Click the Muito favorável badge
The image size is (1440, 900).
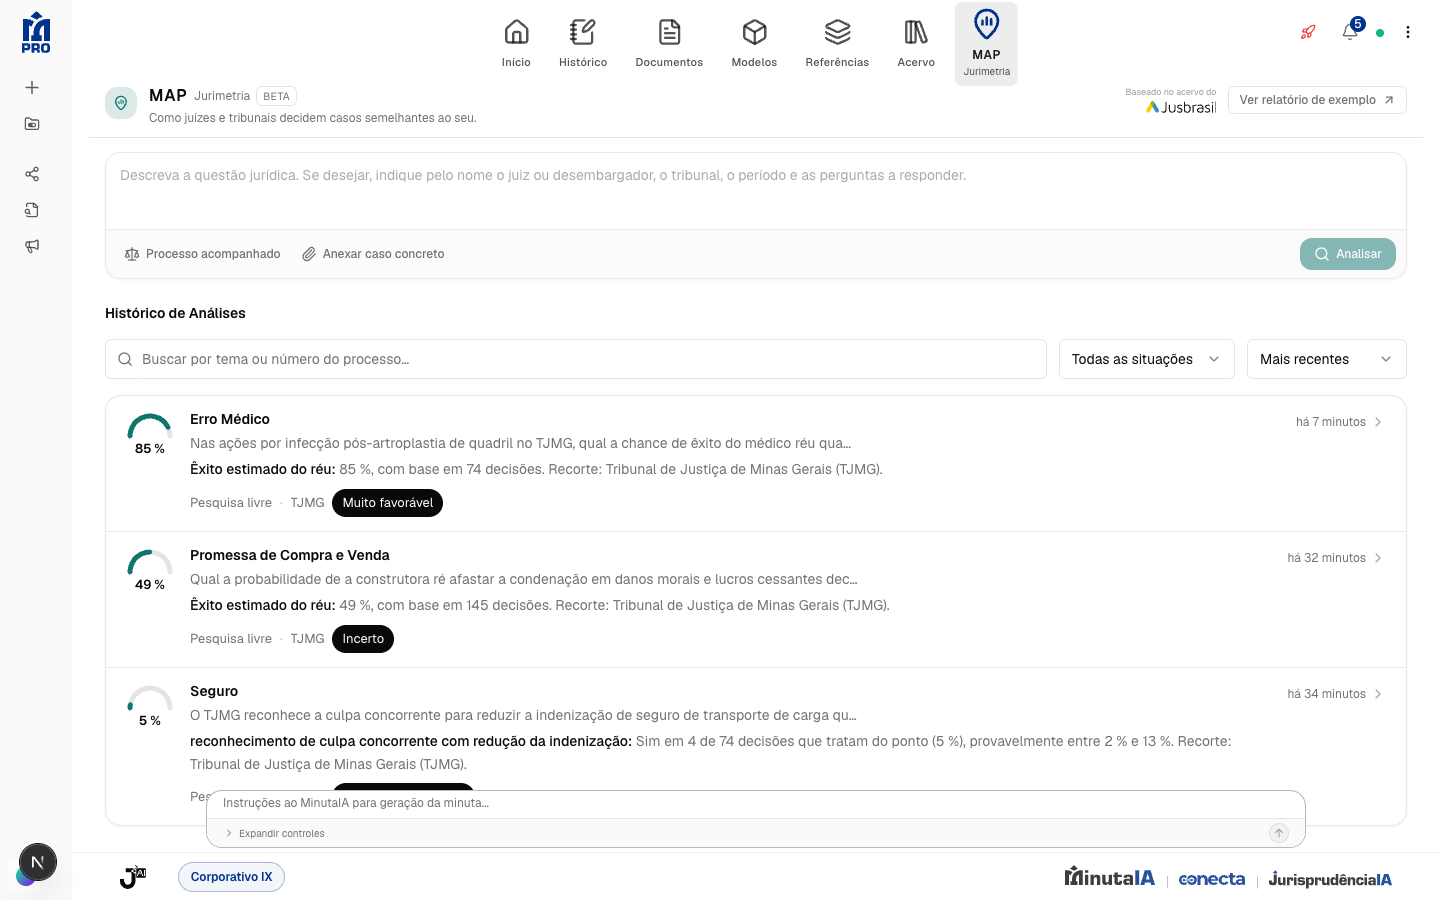pyautogui.click(x=388, y=503)
